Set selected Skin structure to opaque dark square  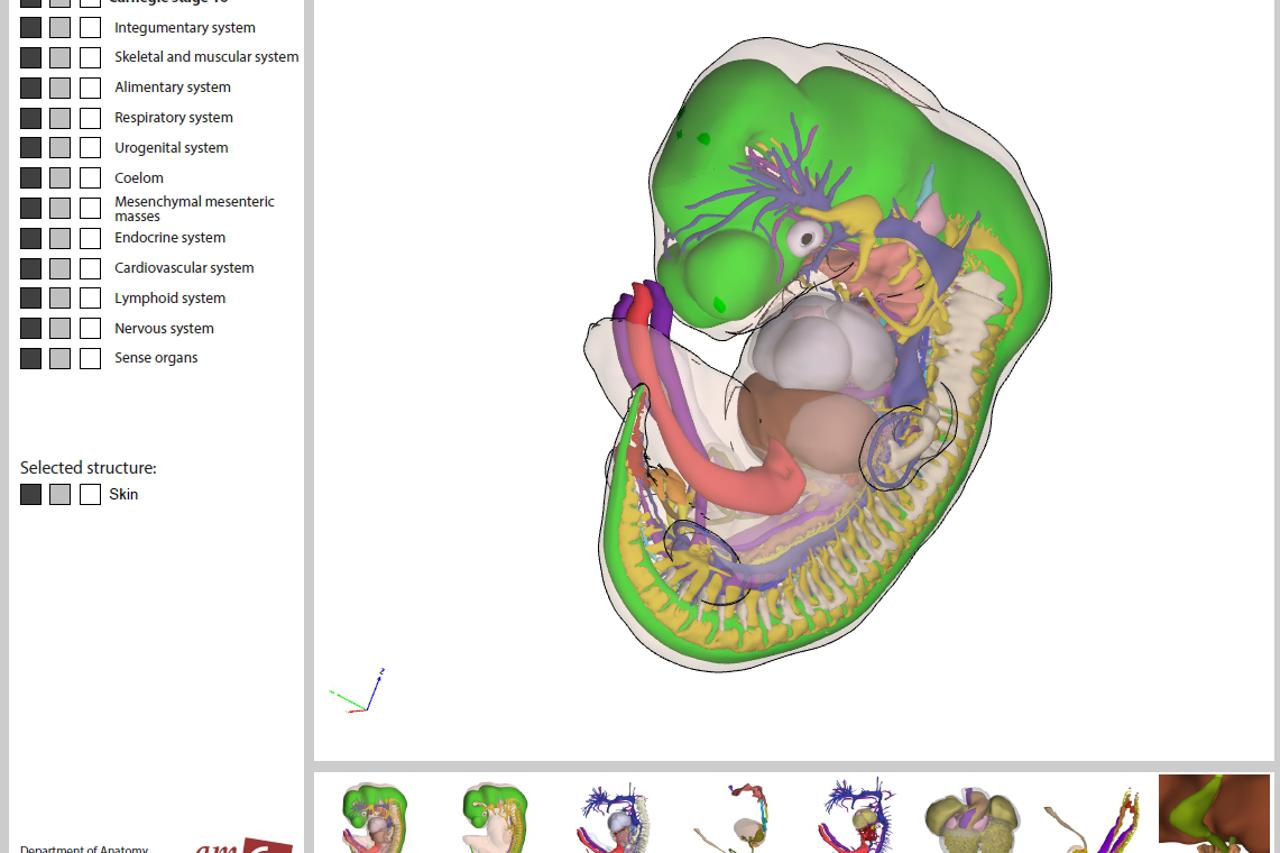(x=31, y=494)
